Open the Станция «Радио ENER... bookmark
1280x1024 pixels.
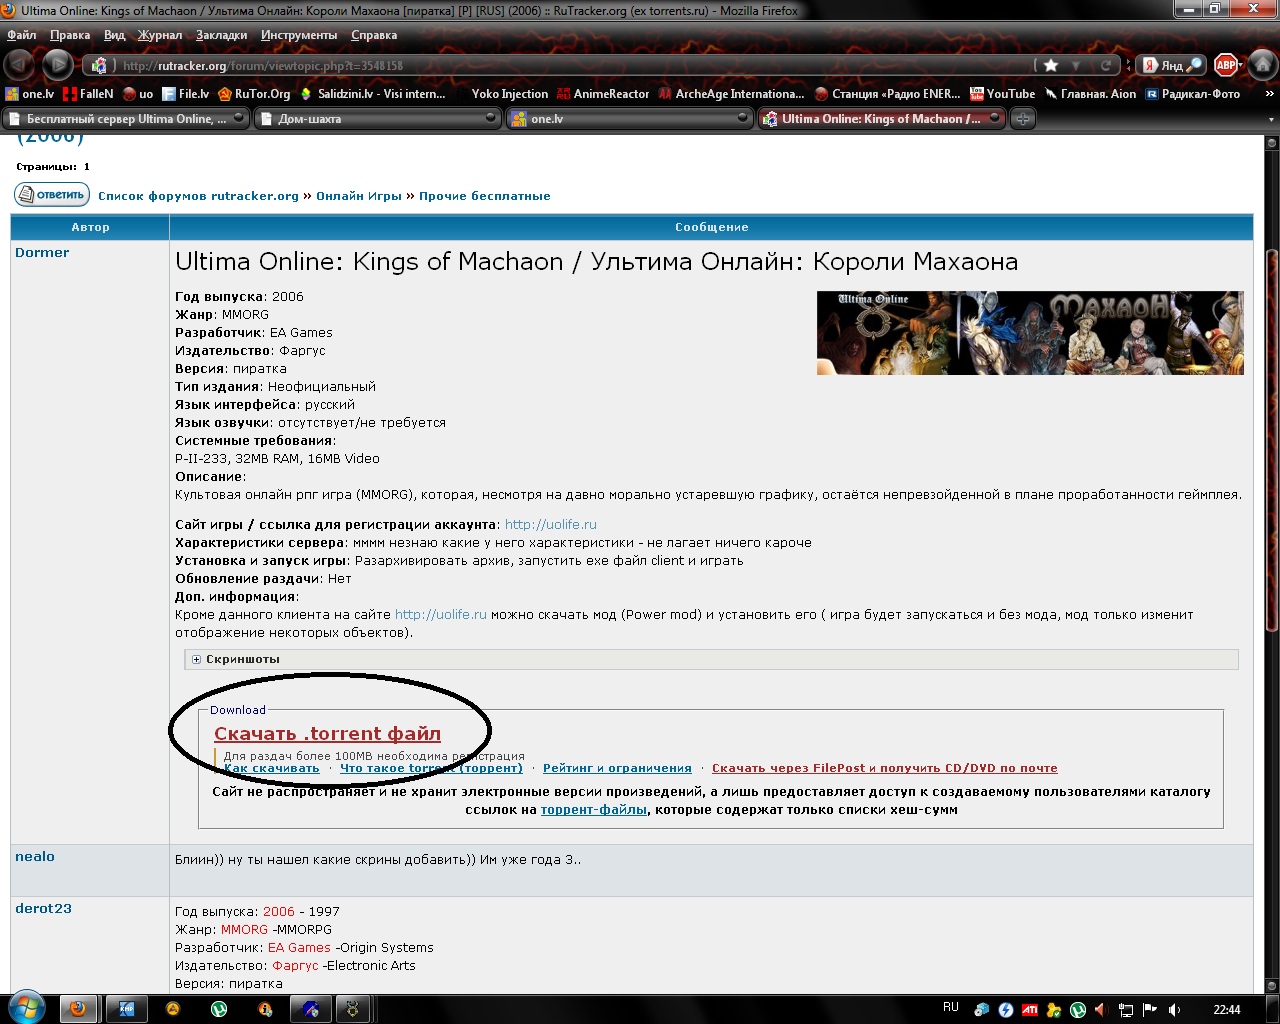tap(888, 94)
